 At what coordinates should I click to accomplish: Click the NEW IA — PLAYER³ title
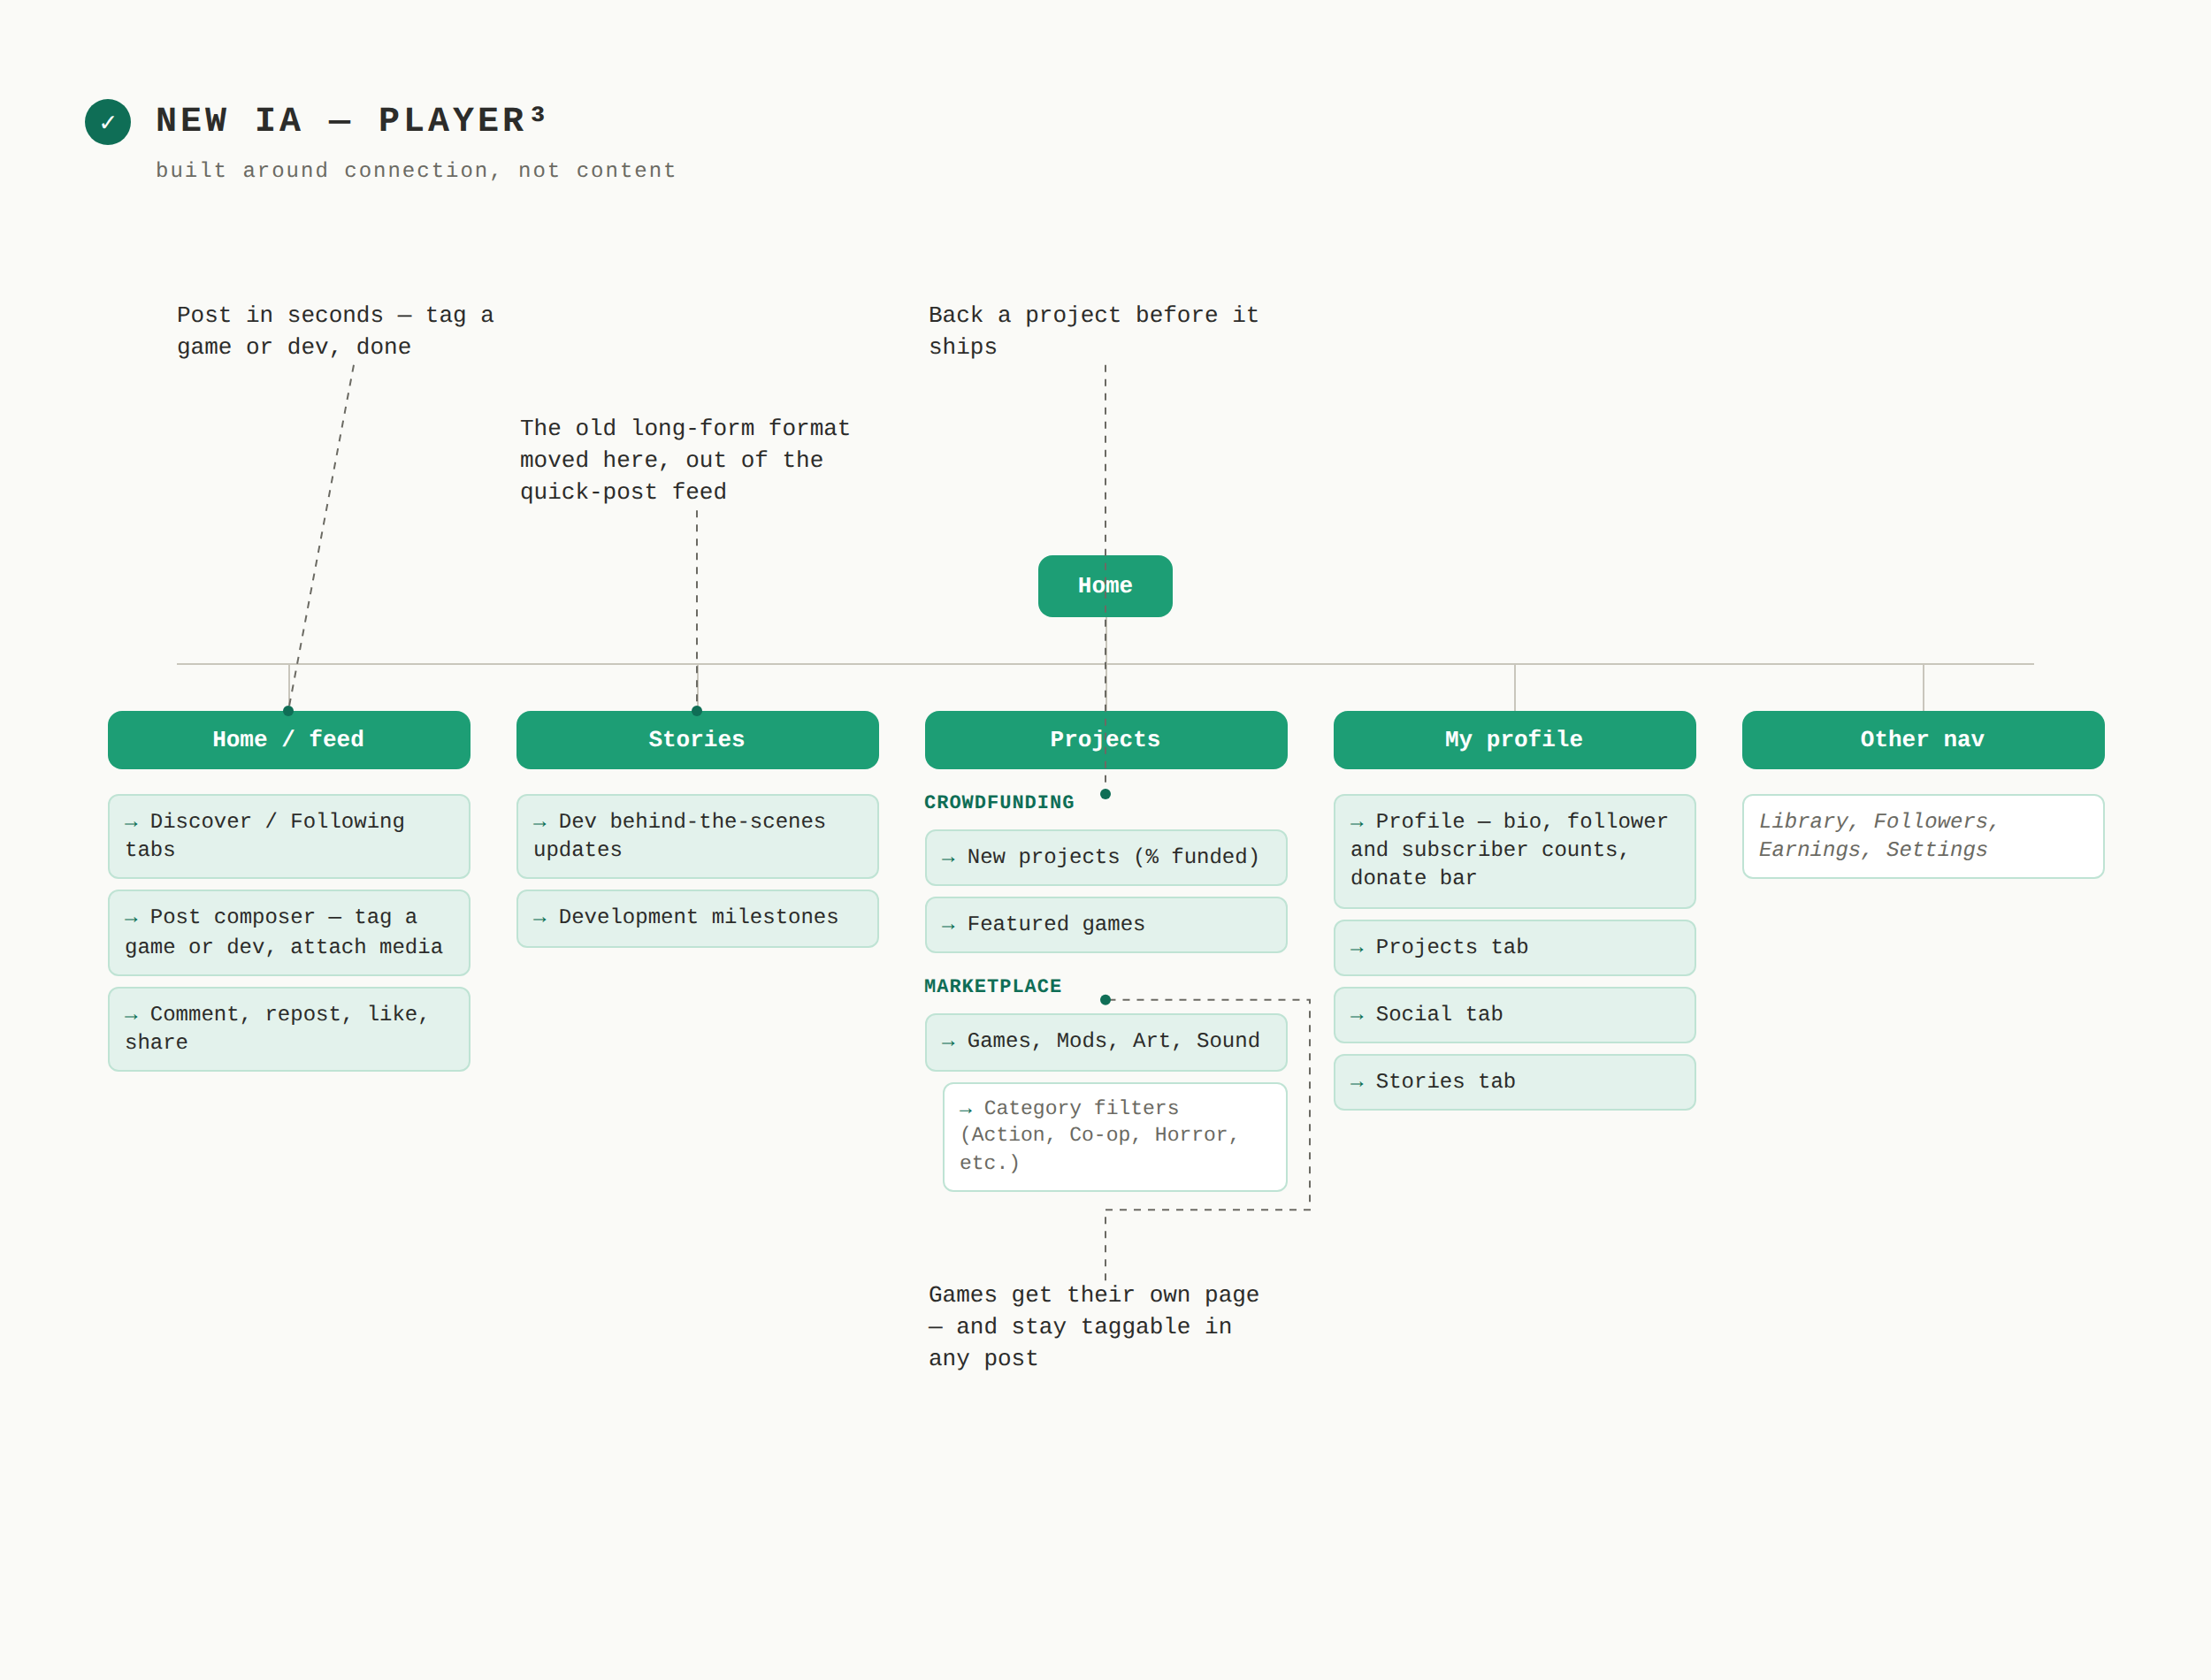[x=351, y=120]
